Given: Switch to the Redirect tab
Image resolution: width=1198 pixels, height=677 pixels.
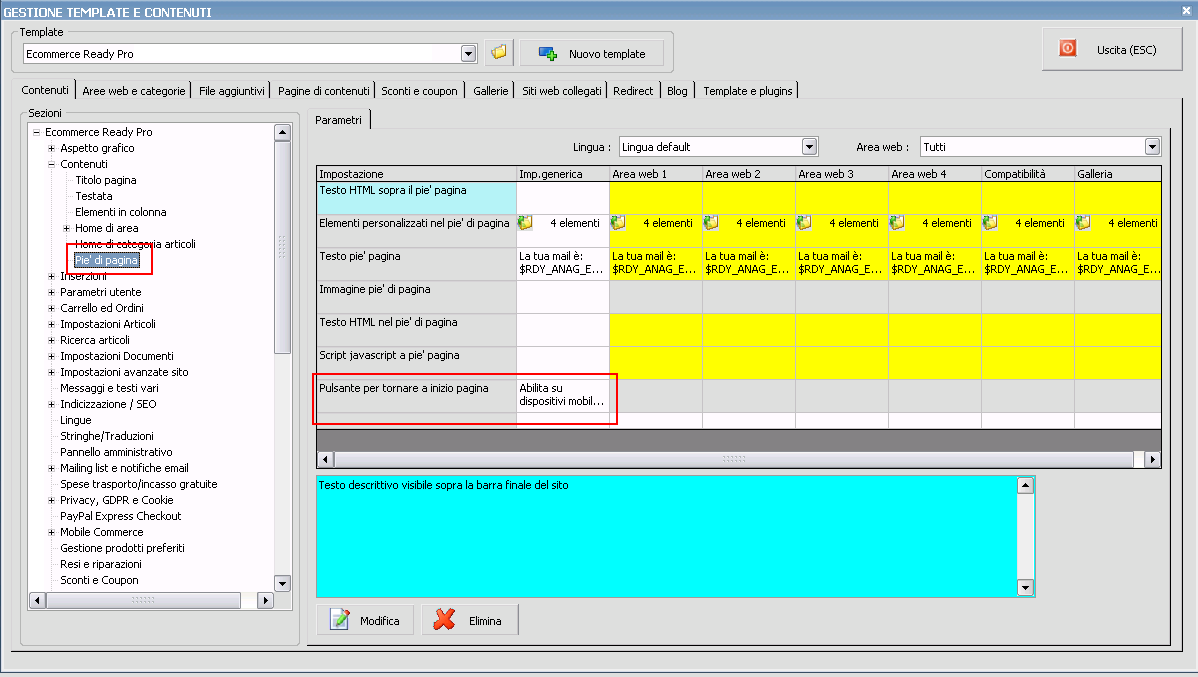Looking at the screenshot, I should [633, 91].
